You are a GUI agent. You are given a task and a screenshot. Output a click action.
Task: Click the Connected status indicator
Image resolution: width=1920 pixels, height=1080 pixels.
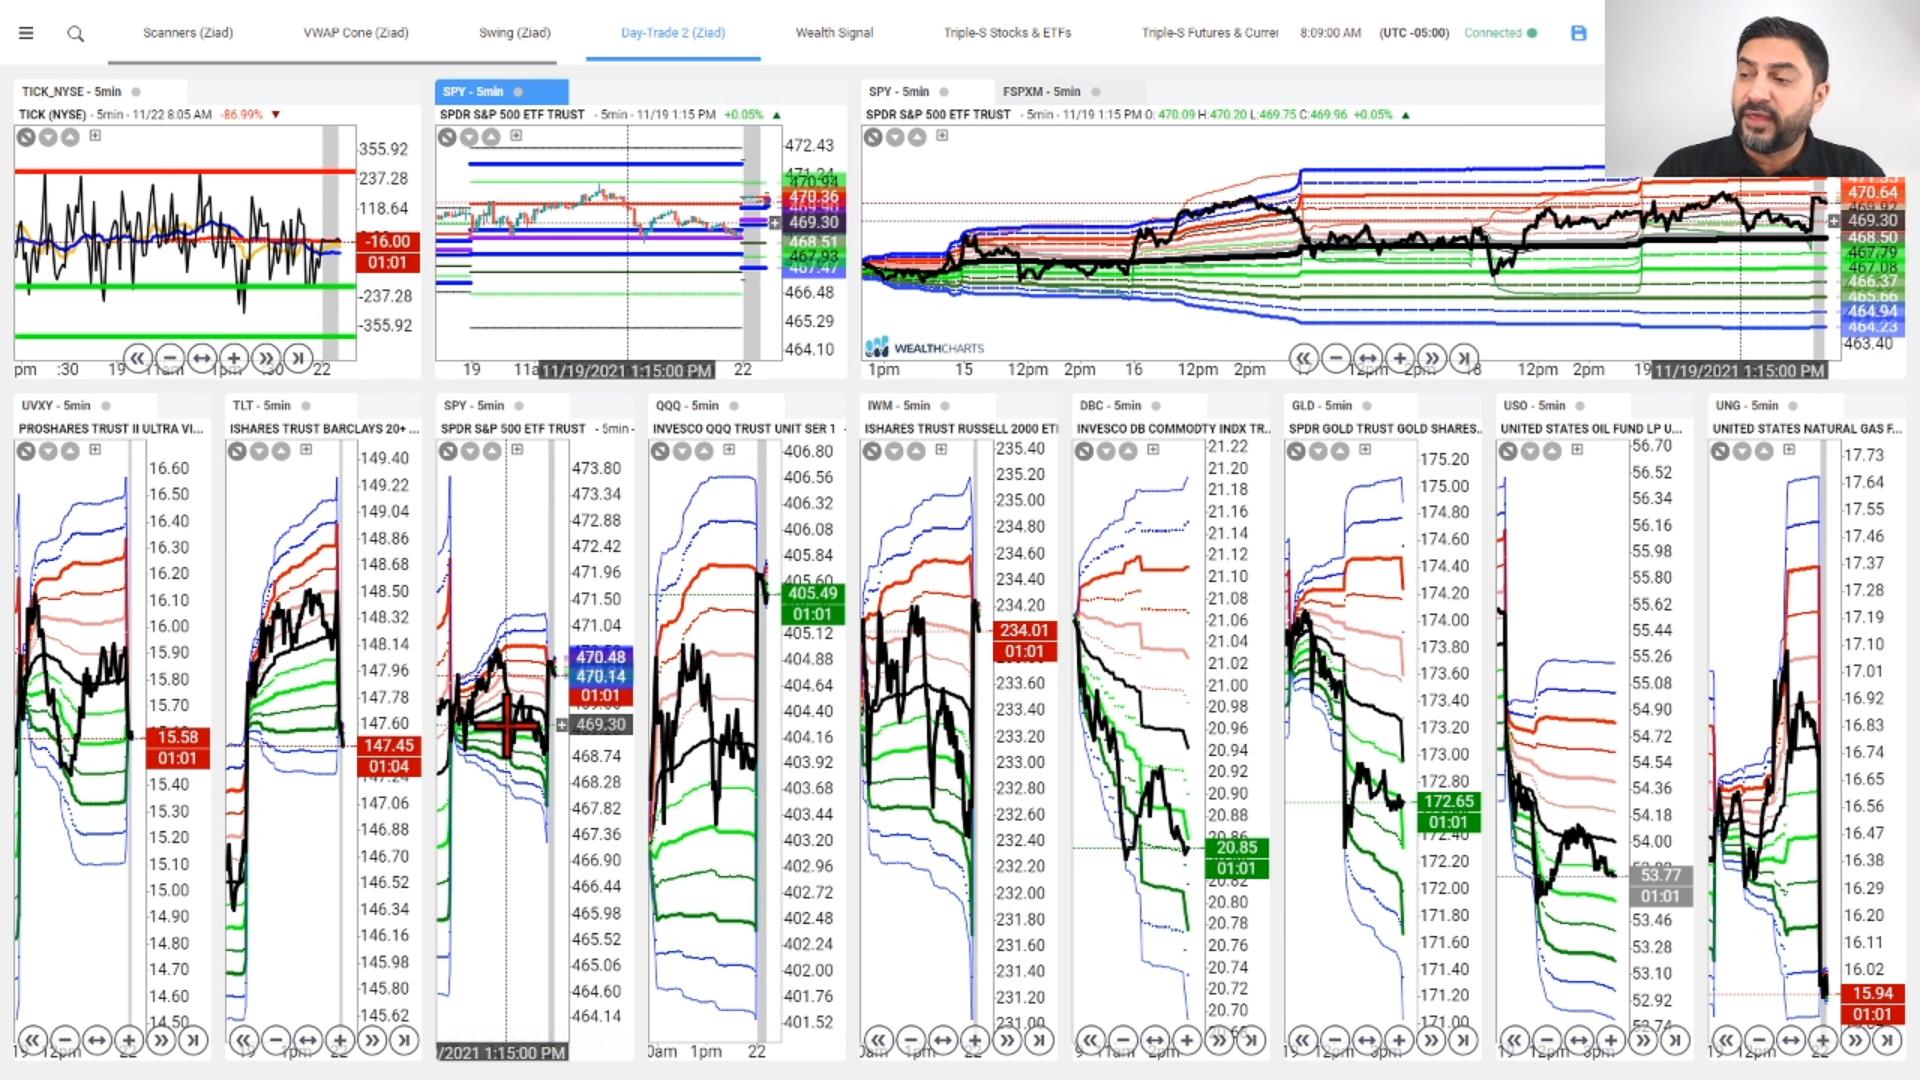1500,33
